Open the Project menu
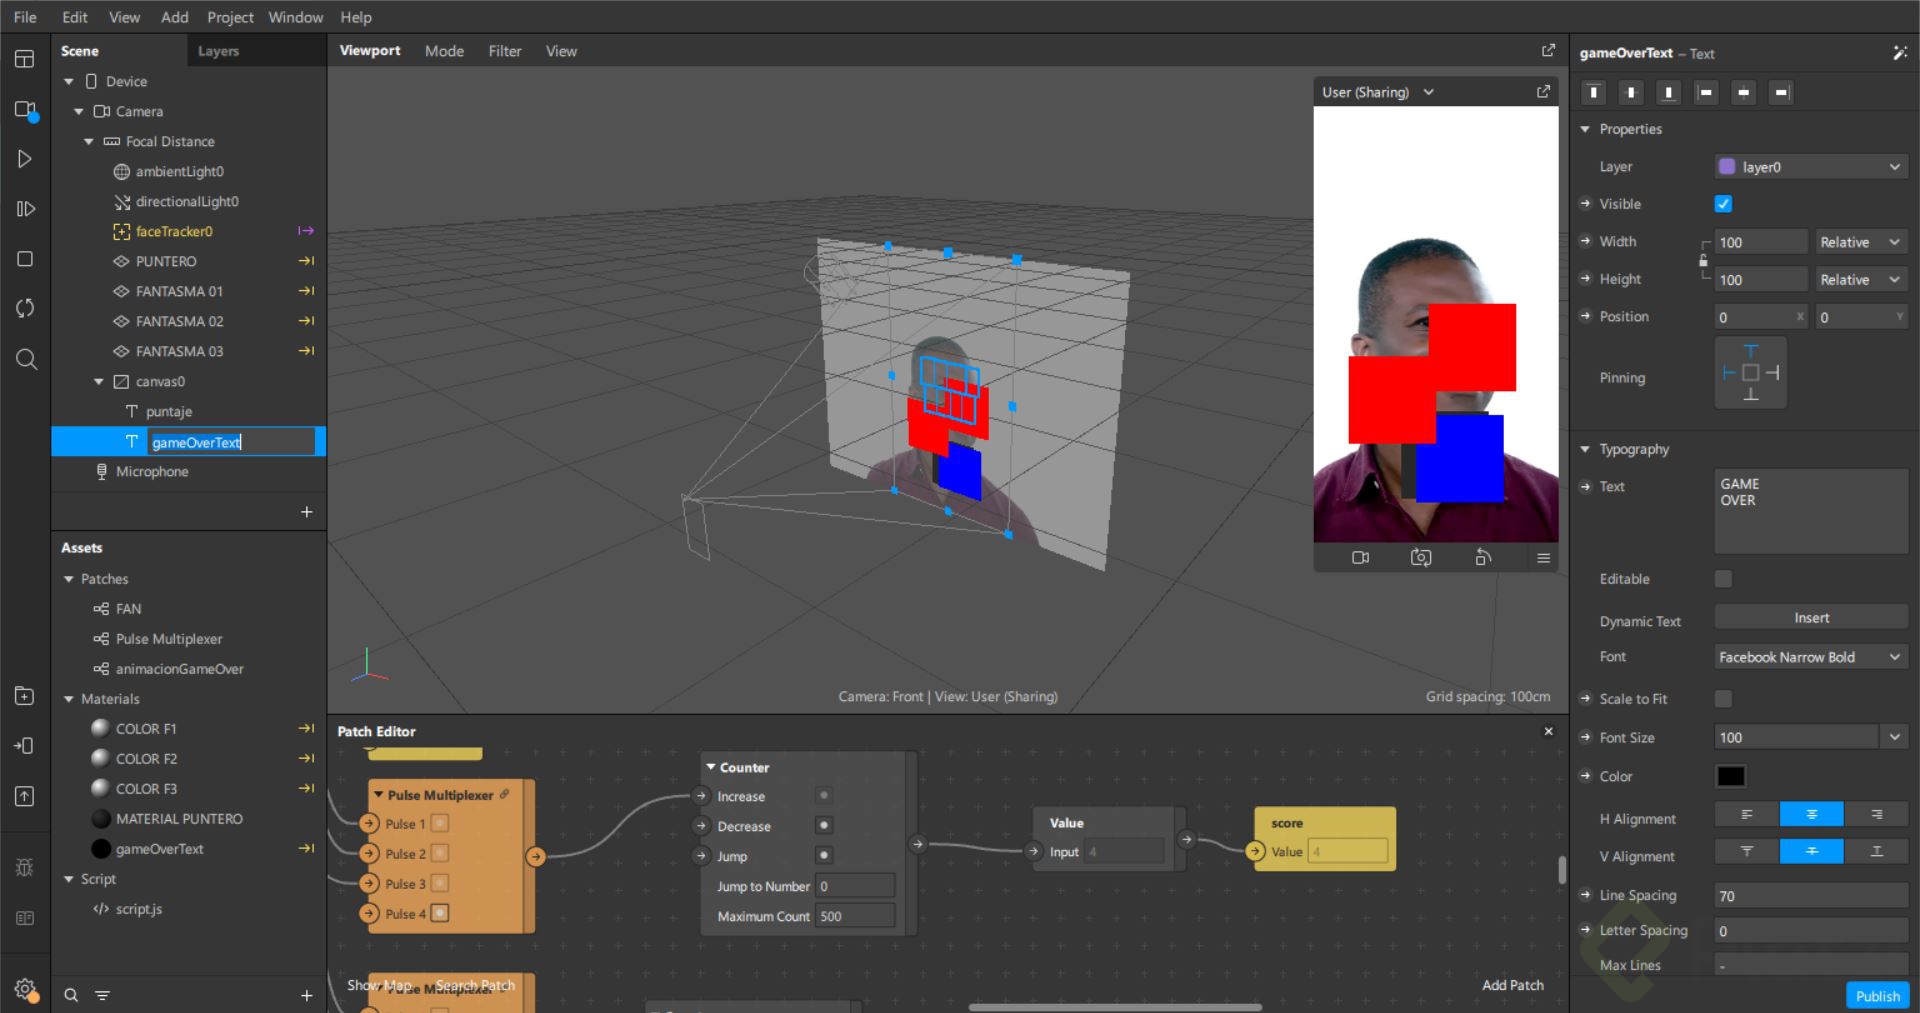1920x1013 pixels. 230,17
